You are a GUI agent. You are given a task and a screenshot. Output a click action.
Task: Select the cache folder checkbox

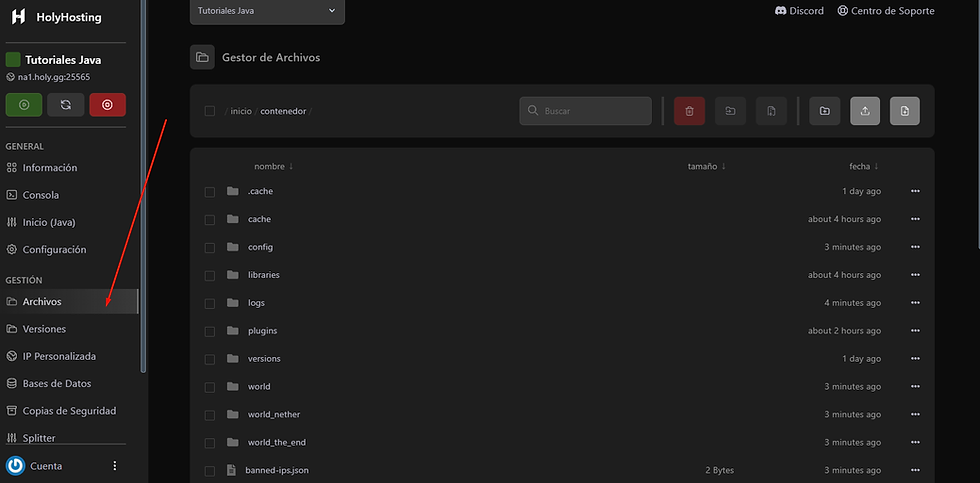pos(210,220)
